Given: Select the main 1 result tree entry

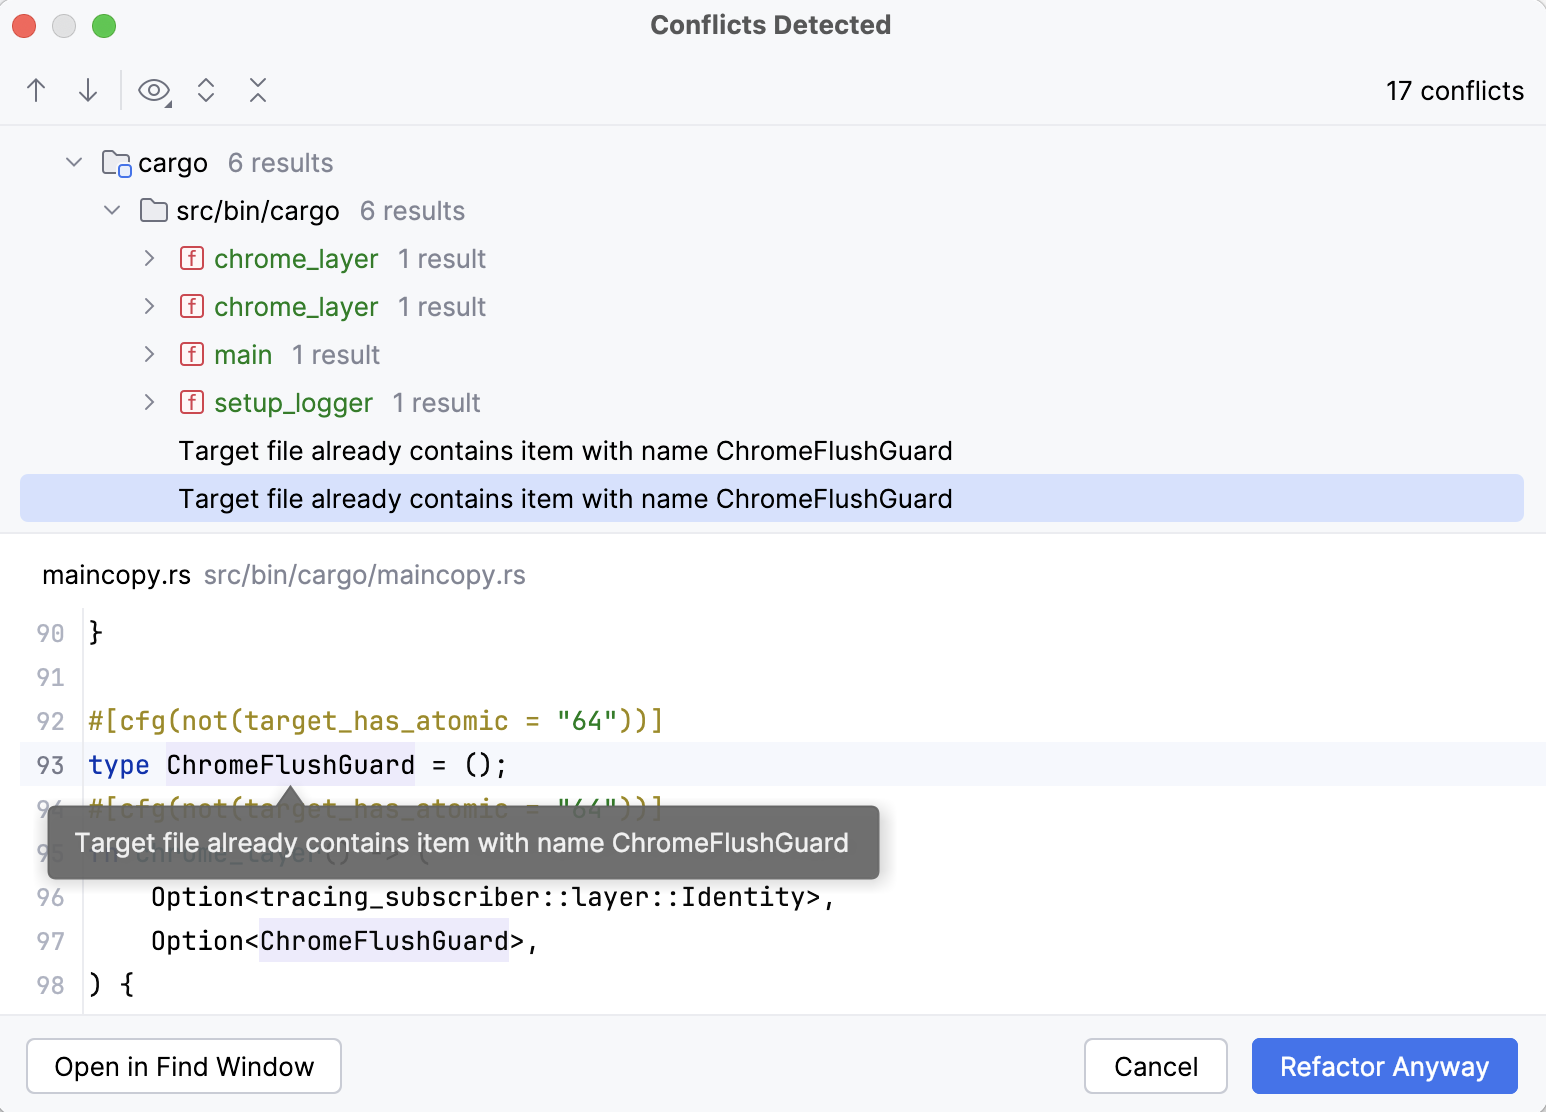Looking at the screenshot, I should [x=243, y=354].
